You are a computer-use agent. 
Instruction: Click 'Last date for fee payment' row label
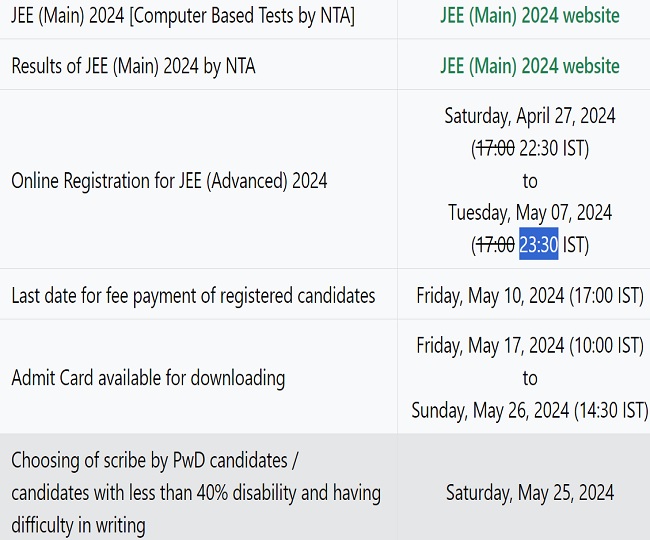(x=193, y=295)
